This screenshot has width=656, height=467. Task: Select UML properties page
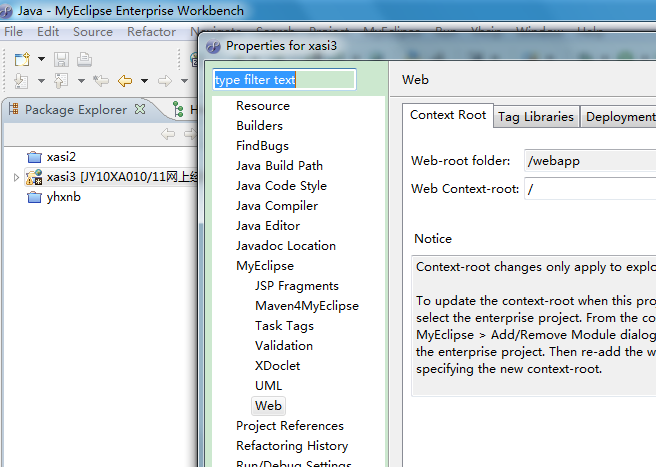[268, 386]
